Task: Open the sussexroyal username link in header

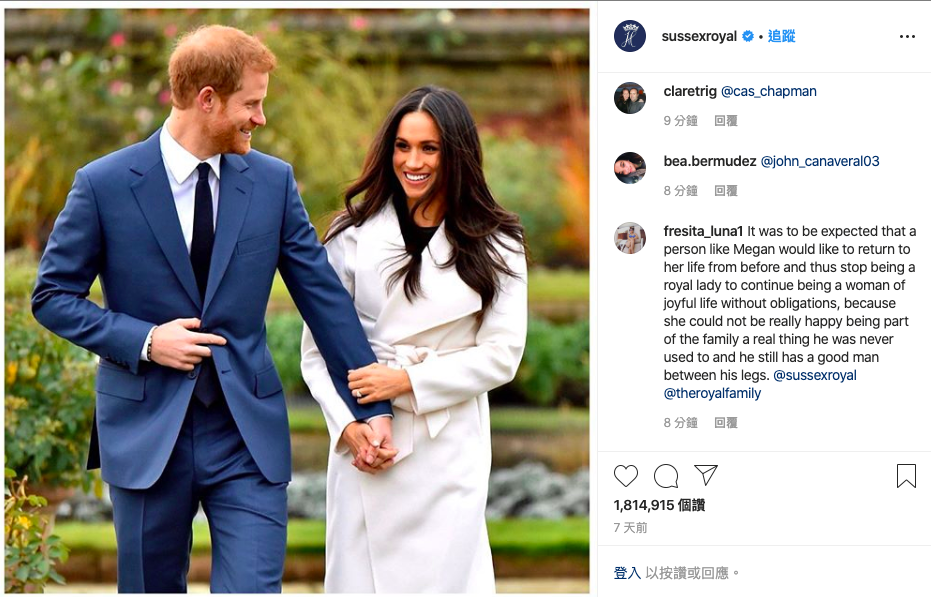Action: click(x=699, y=36)
